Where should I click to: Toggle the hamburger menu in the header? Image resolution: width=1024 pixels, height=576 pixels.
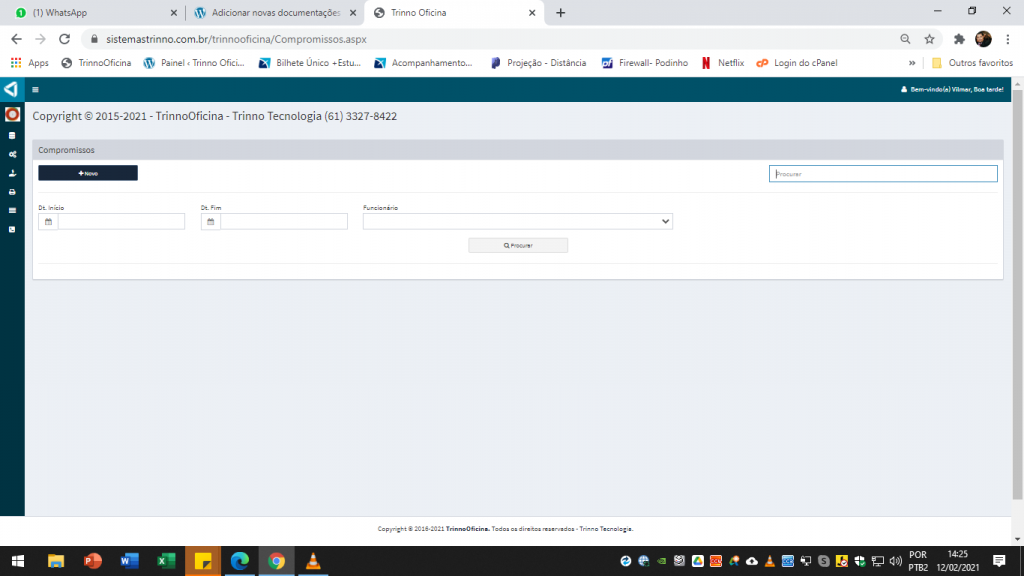pyautogui.click(x=35, y=89)
